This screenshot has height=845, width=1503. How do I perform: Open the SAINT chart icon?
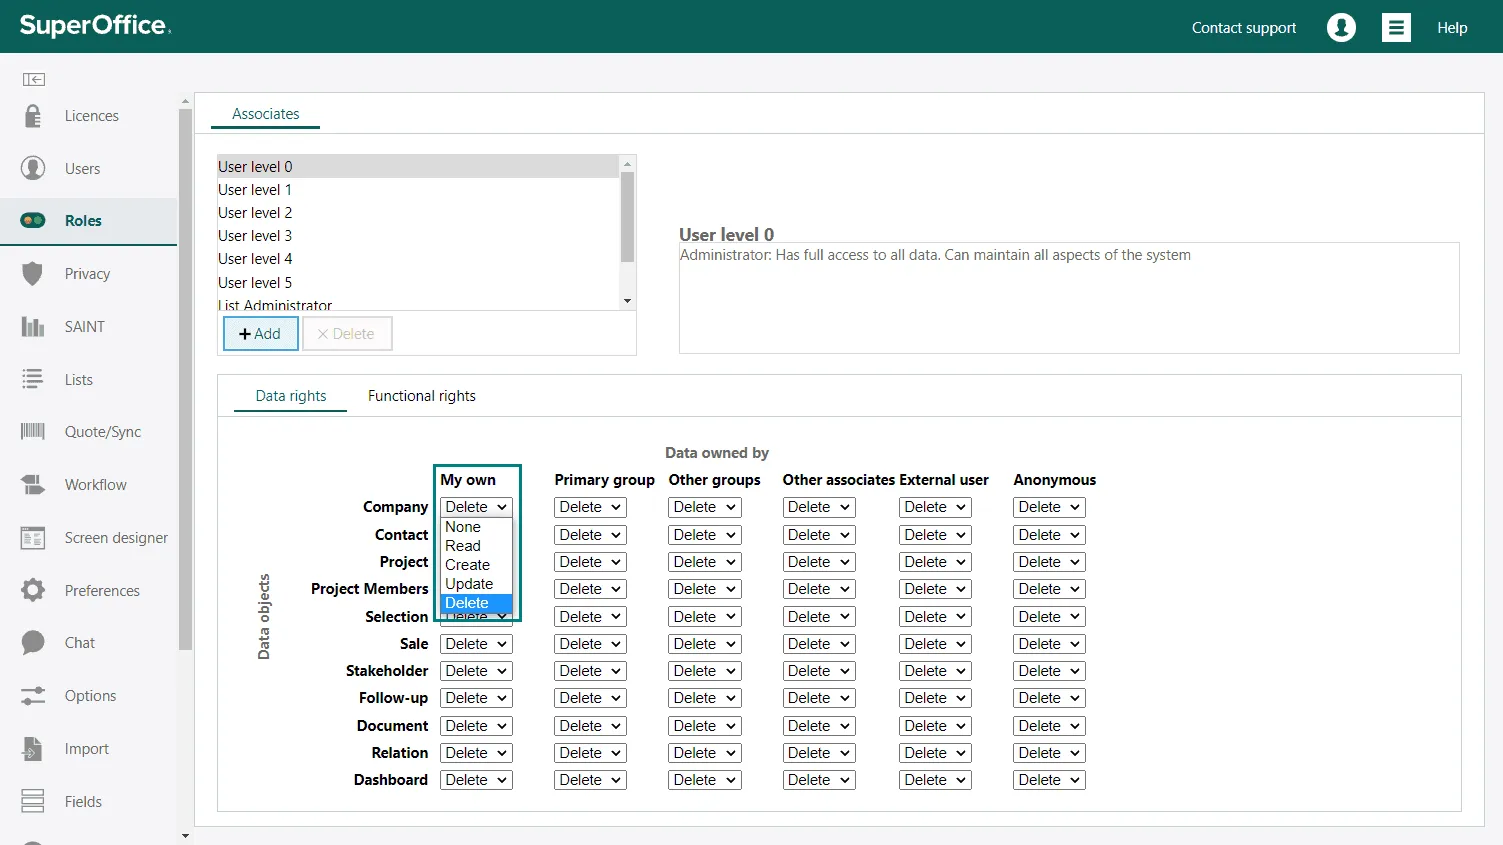[33, 327]
